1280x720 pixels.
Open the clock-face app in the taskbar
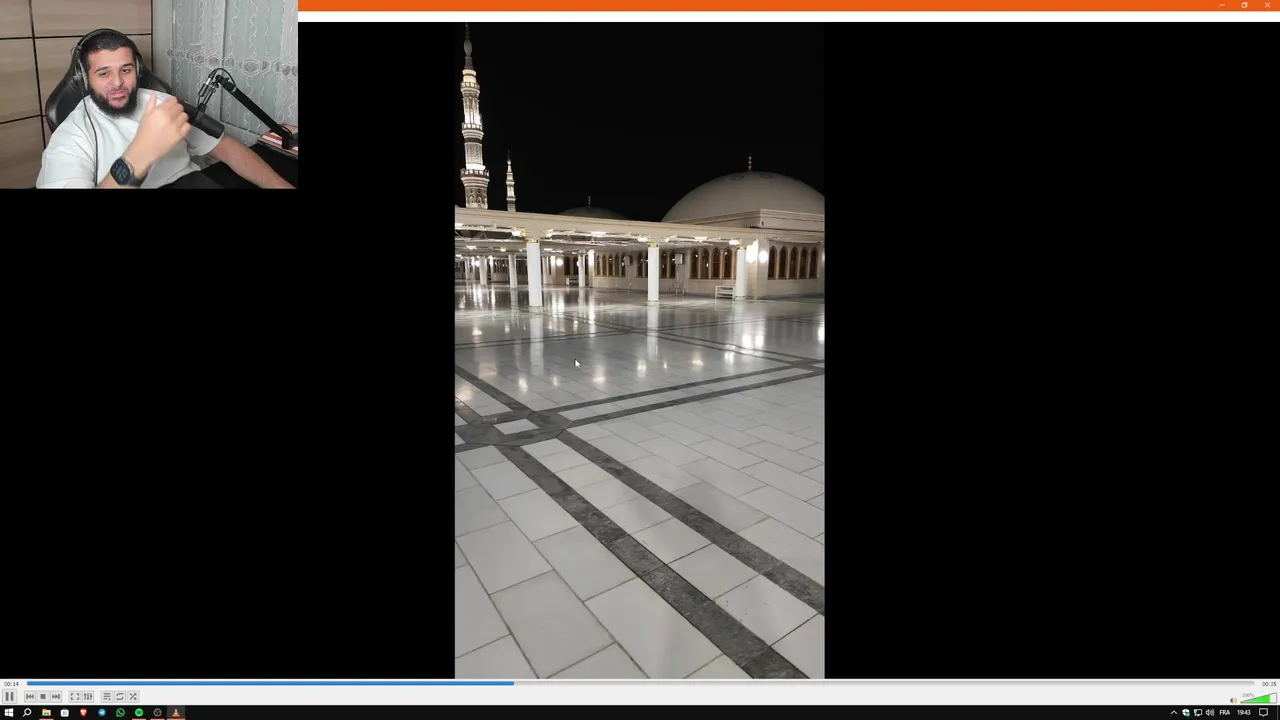pyautogui.click(x=157, y=712)
